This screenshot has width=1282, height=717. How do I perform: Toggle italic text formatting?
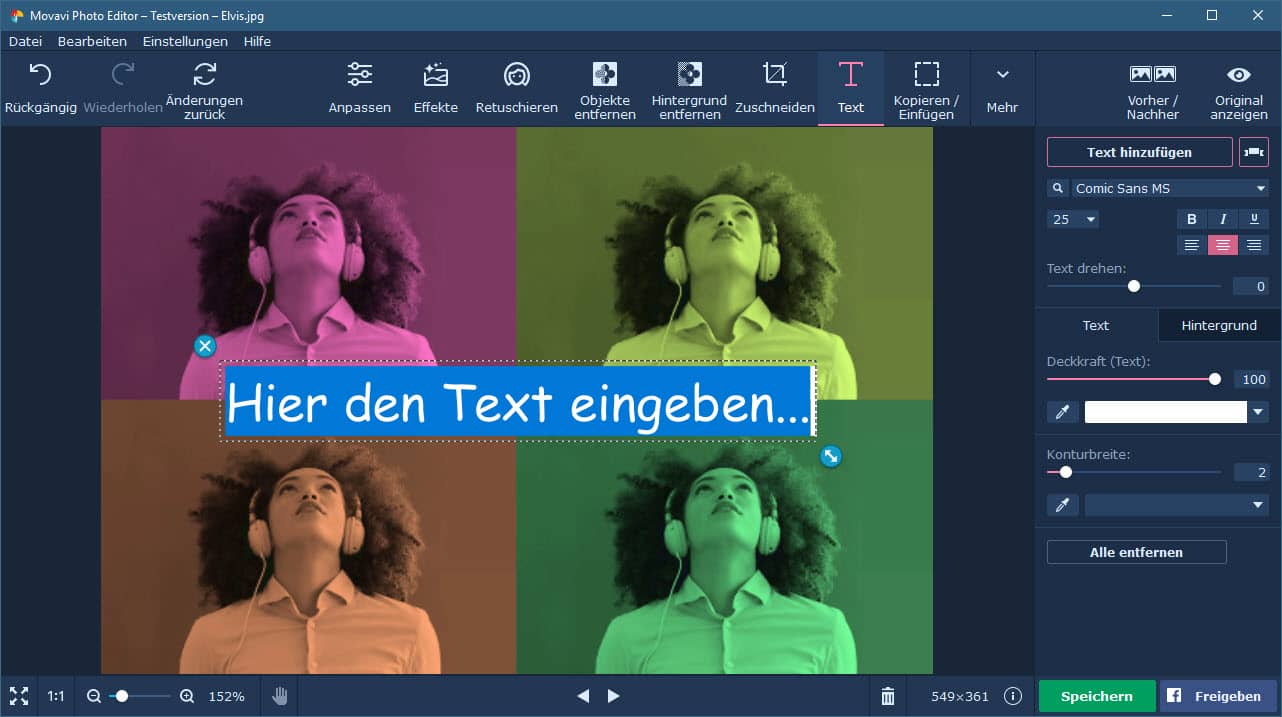tap(1223, 219)
